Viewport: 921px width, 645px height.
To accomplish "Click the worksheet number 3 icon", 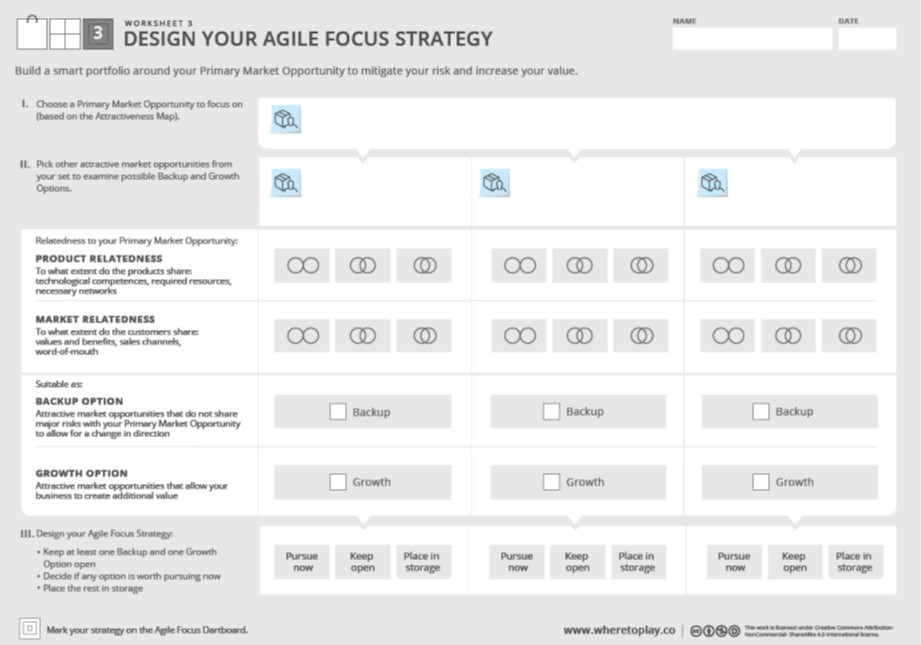I will coord(98,34).
